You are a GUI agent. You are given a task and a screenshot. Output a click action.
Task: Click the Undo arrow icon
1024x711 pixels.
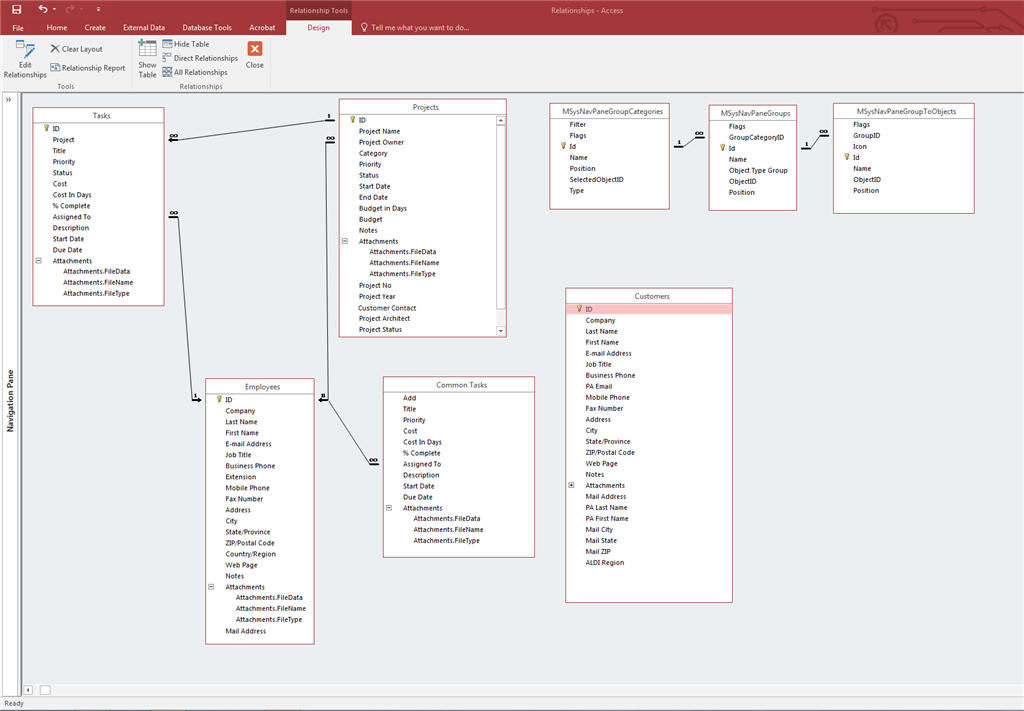pos(42,9)
